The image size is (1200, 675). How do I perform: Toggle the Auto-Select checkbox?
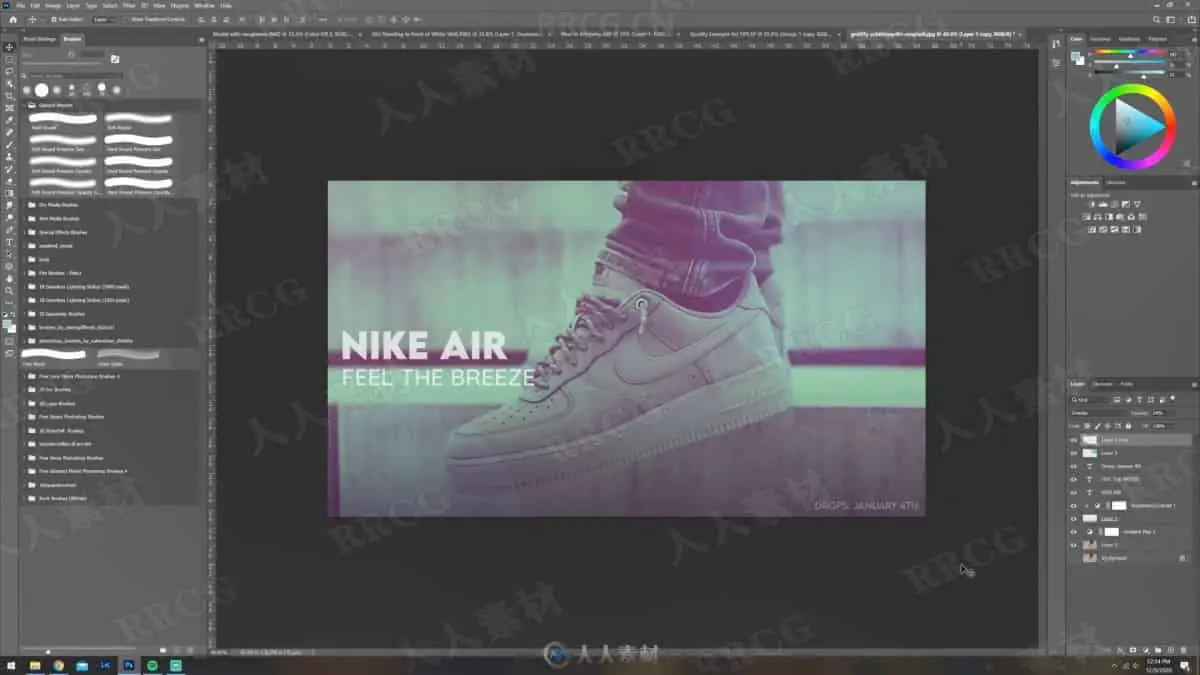click(x=53, y=19)
